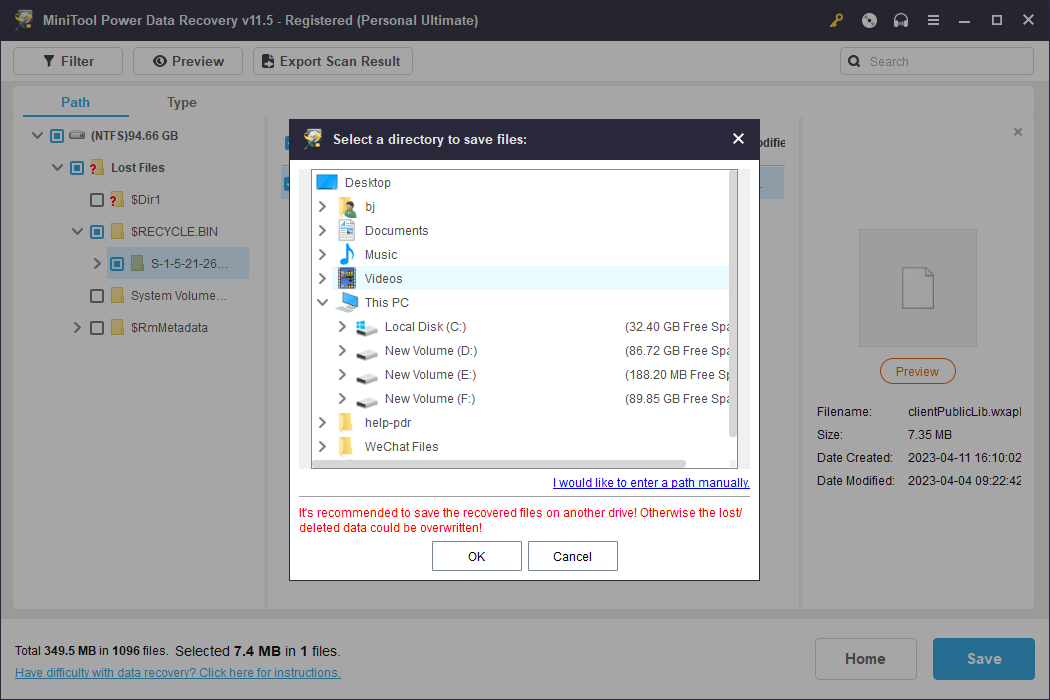The width and height of the screenshot is (1050, 700).
Task: Click the $Dir1 folder icon
Action: tap(117, 200)
